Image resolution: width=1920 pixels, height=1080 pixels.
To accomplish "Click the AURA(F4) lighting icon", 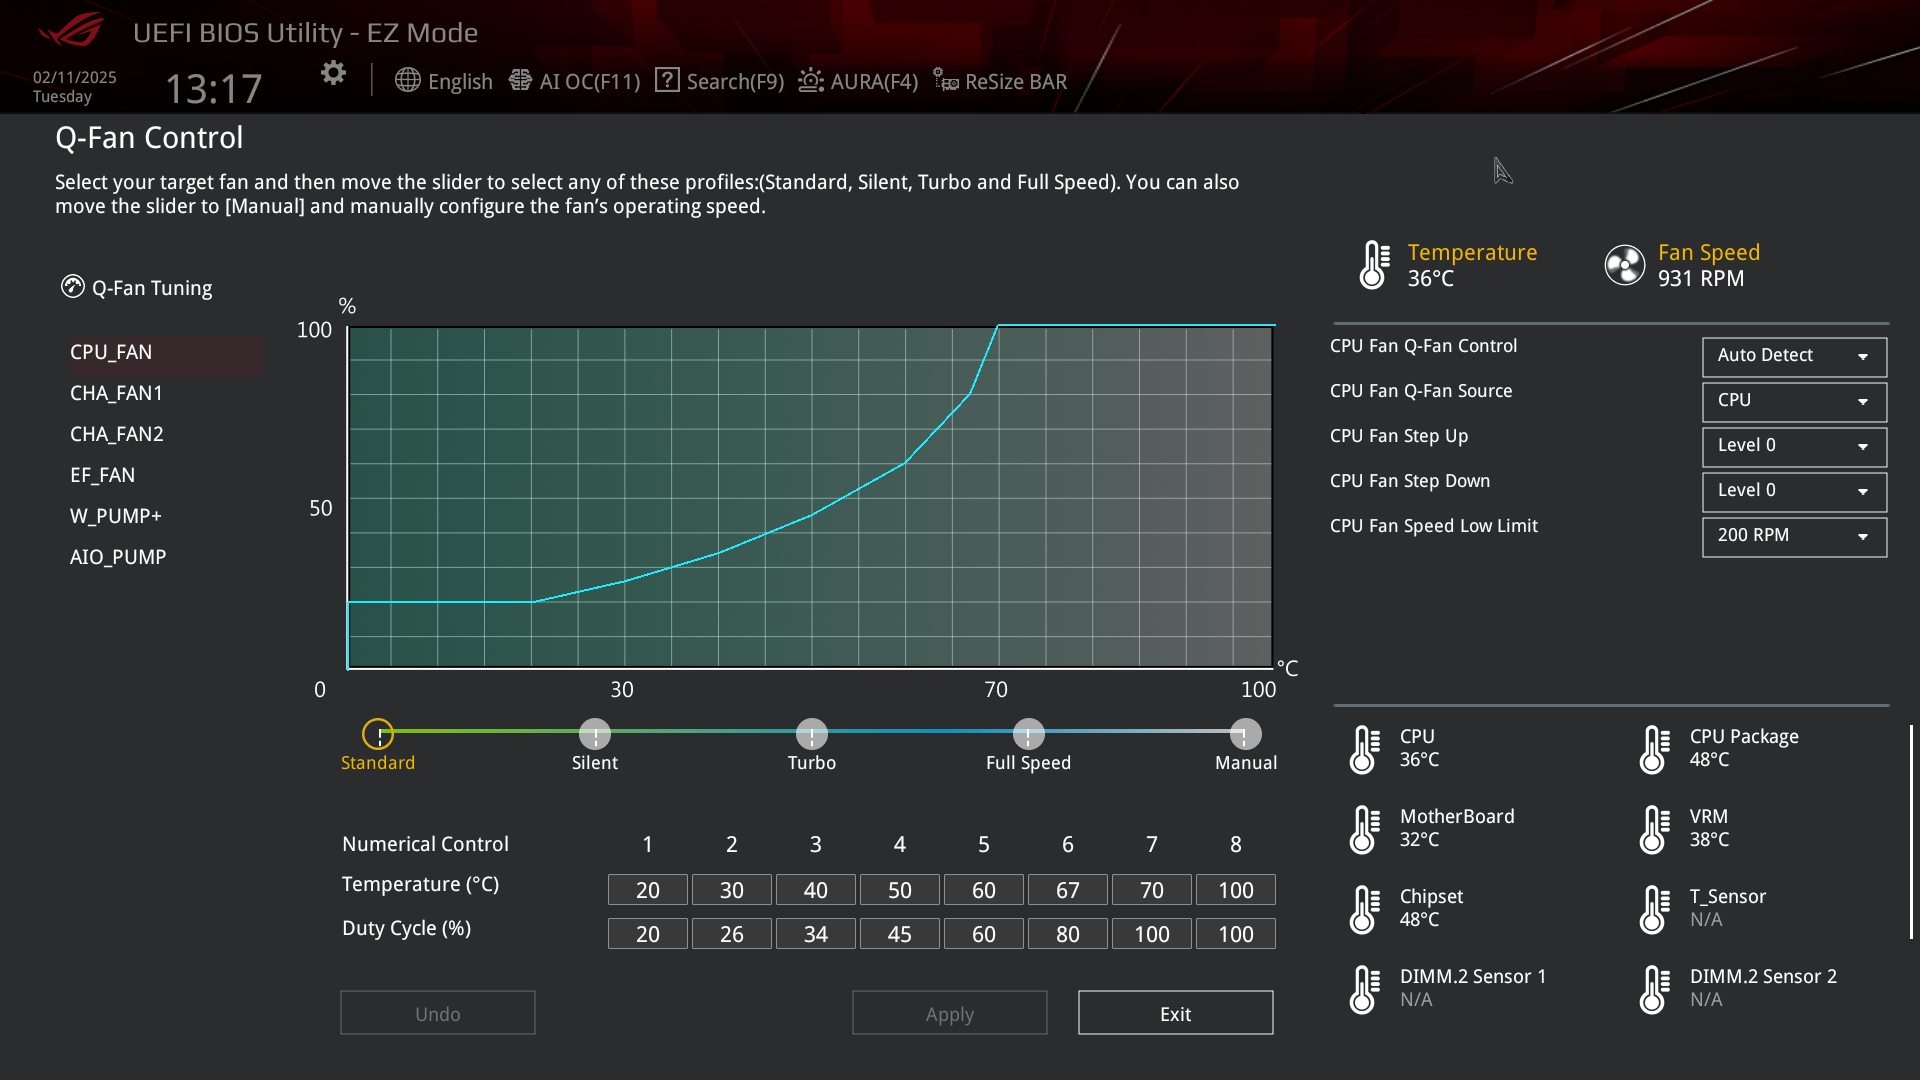I will 811,80.
